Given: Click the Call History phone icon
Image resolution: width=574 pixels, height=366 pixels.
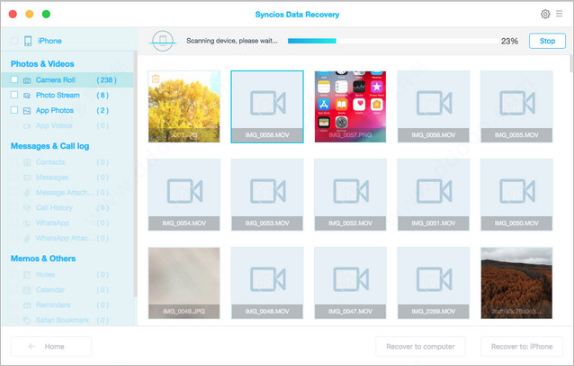Looking at the screenshot, I should (27, 208).
